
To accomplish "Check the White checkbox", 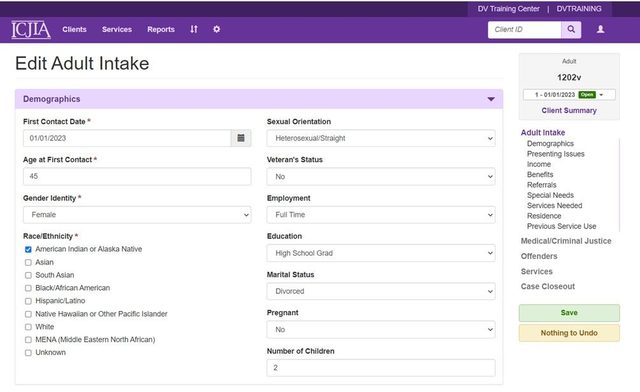I will coord(28,327).
